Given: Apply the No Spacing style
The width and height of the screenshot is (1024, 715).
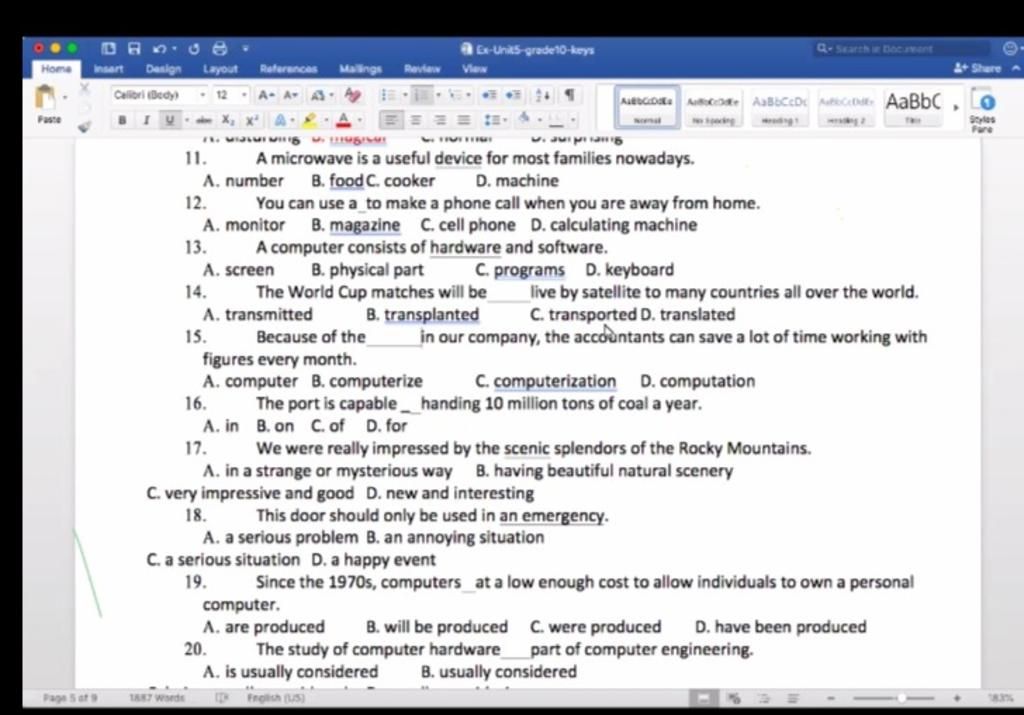Looking at the screenshot, I should 713,108.
